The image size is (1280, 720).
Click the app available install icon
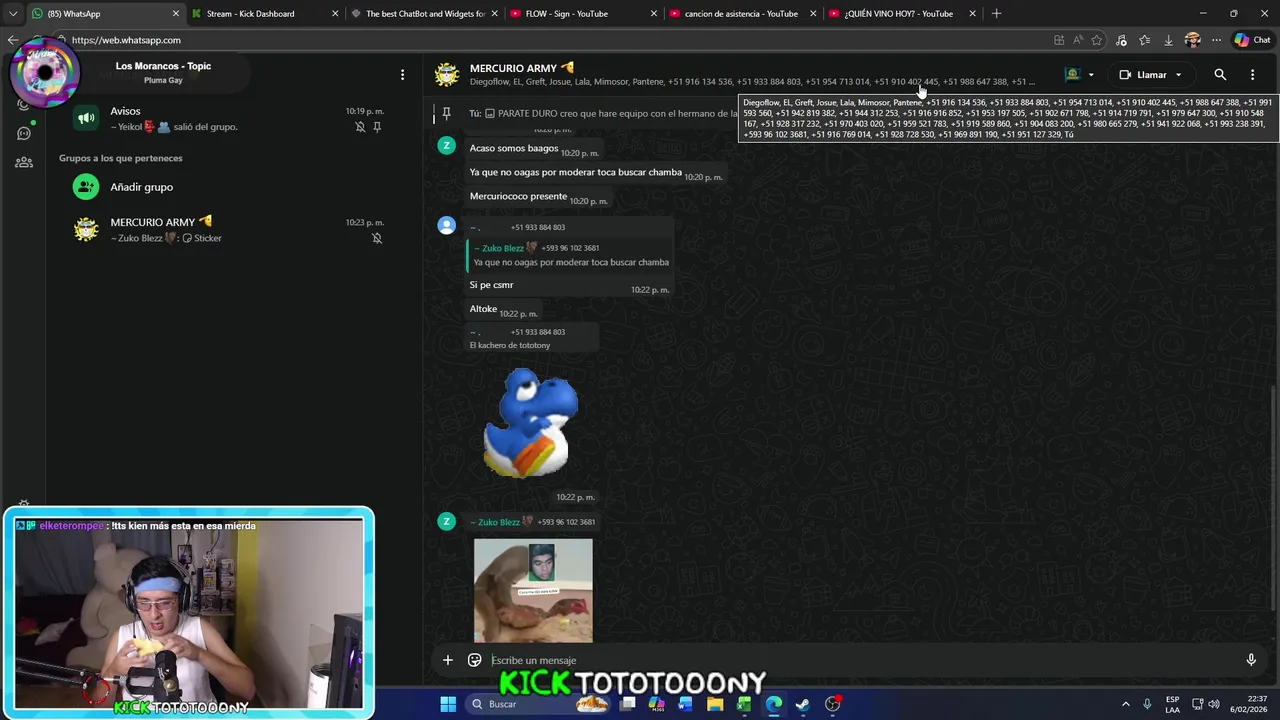[1059, 40]
